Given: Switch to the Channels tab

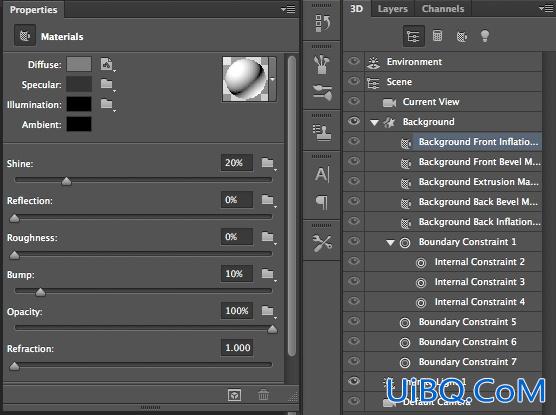Looking at the screenshot, I should (x=443, y=9).
